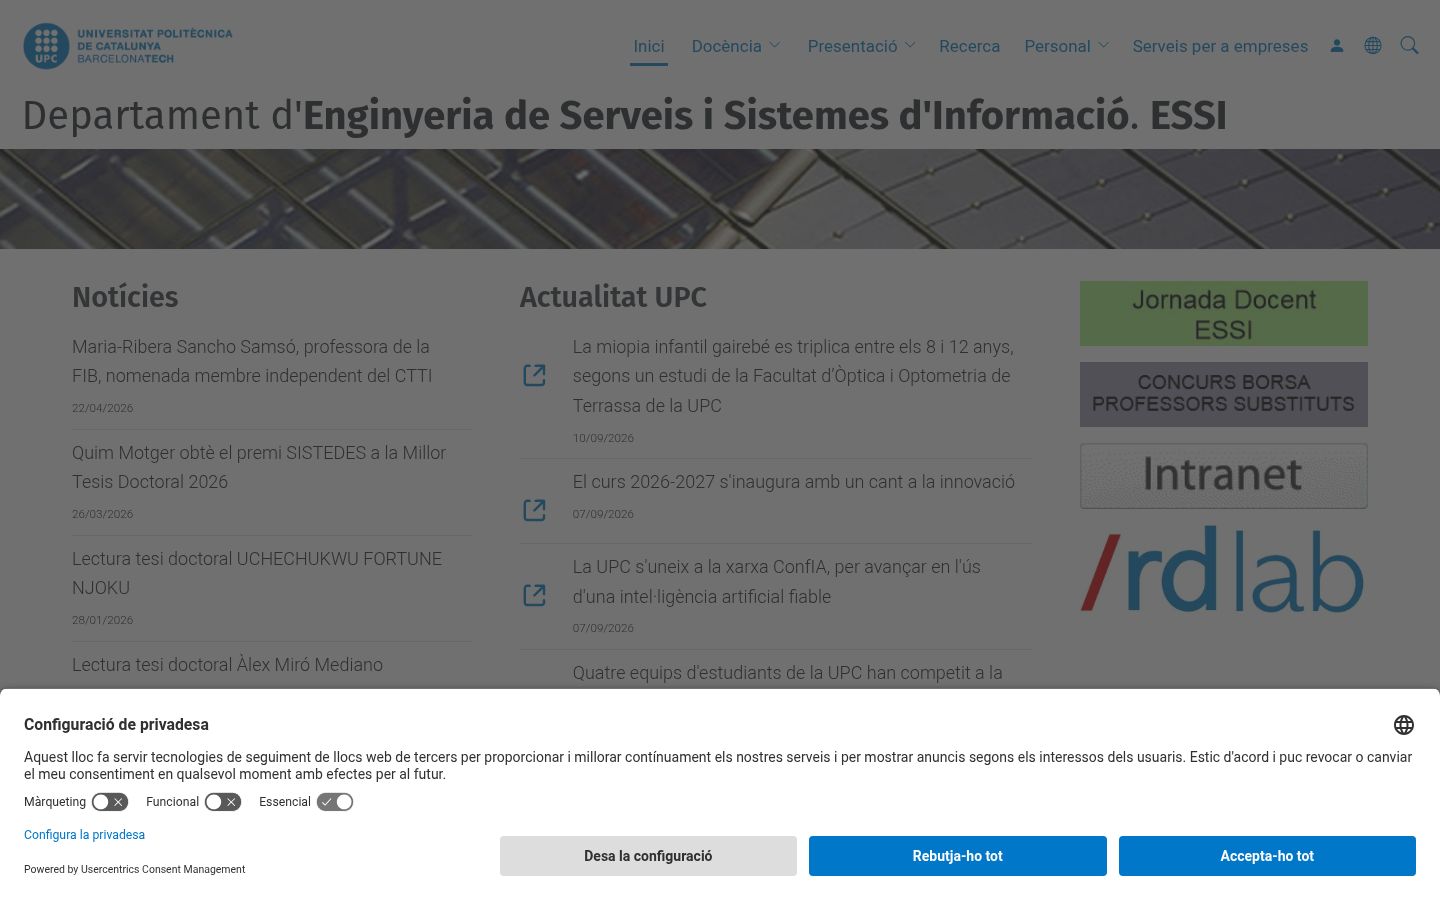
Task: Open Quatre equips d'estudiants news headline
Action: click(x=787, y=673)
